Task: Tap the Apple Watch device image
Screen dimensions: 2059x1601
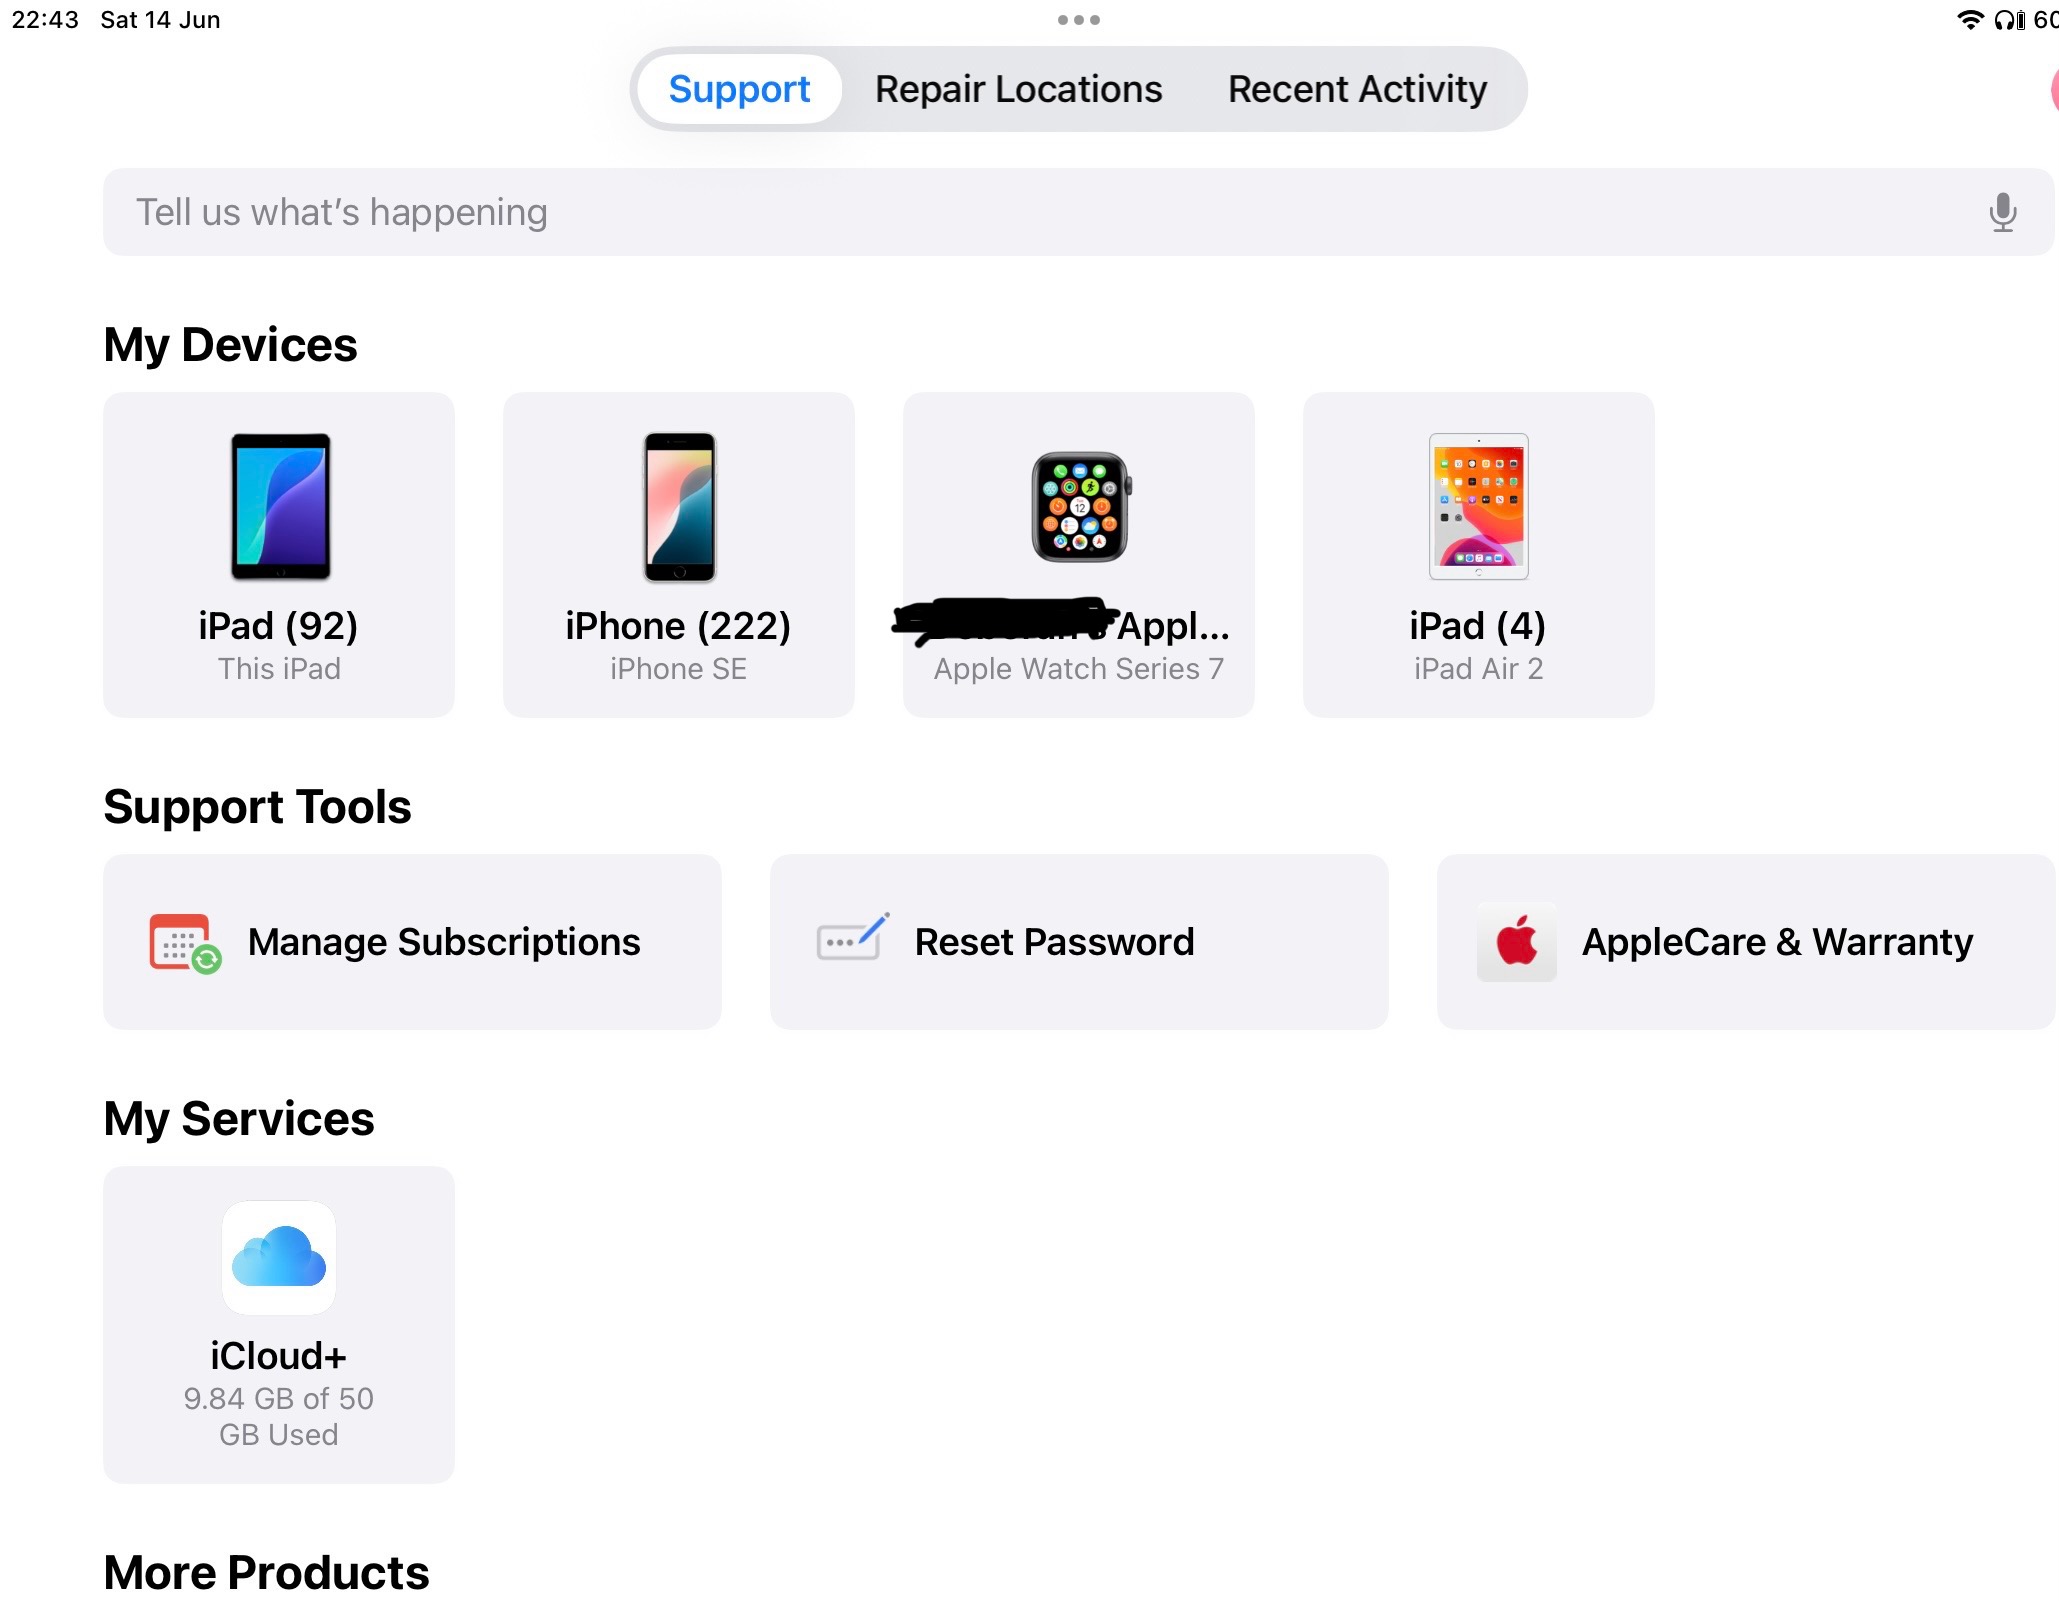Action: (x=1081, y=507)
